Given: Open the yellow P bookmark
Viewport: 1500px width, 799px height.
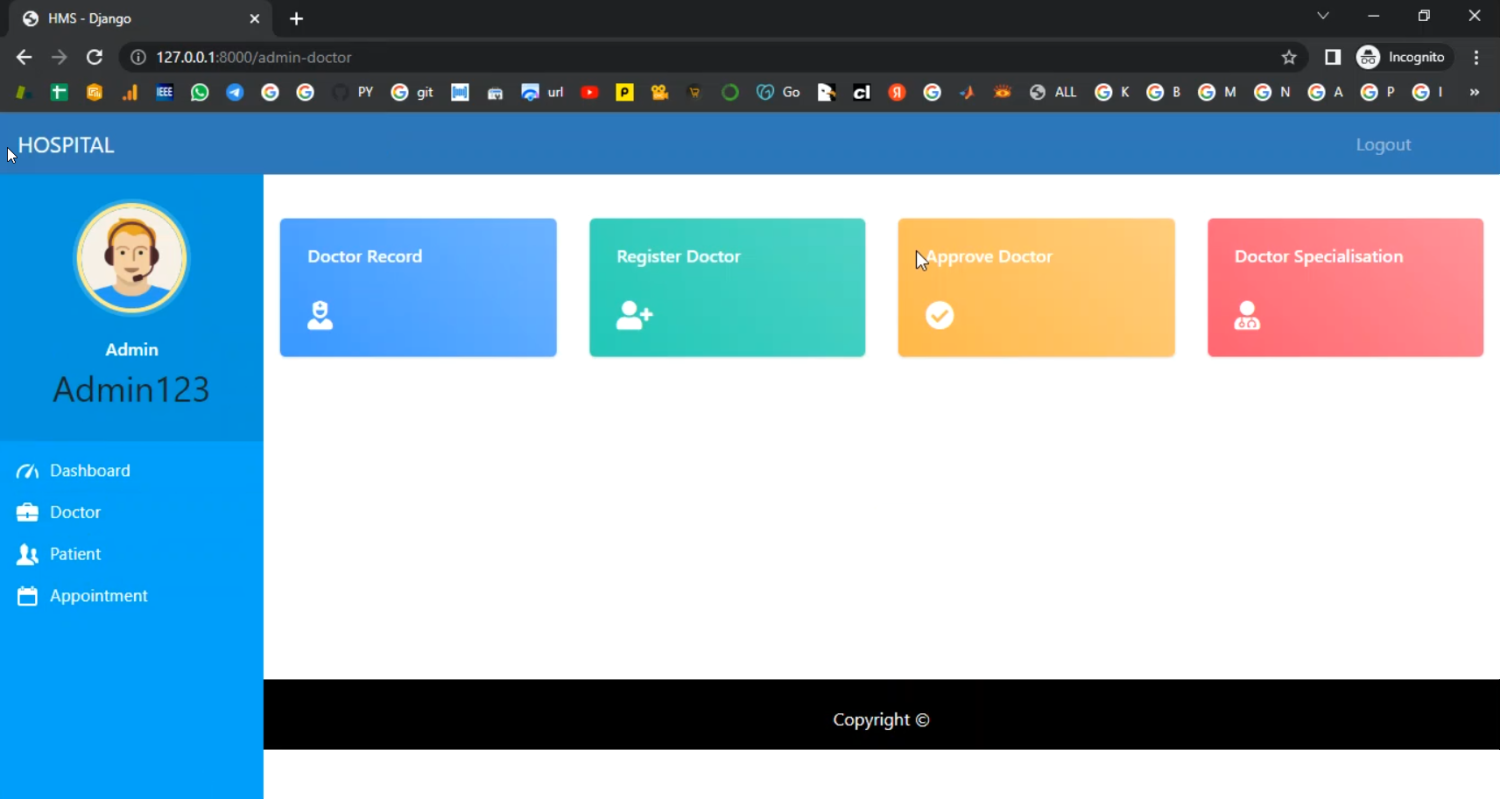Looking at the screenshot, I should pos(624,92).
